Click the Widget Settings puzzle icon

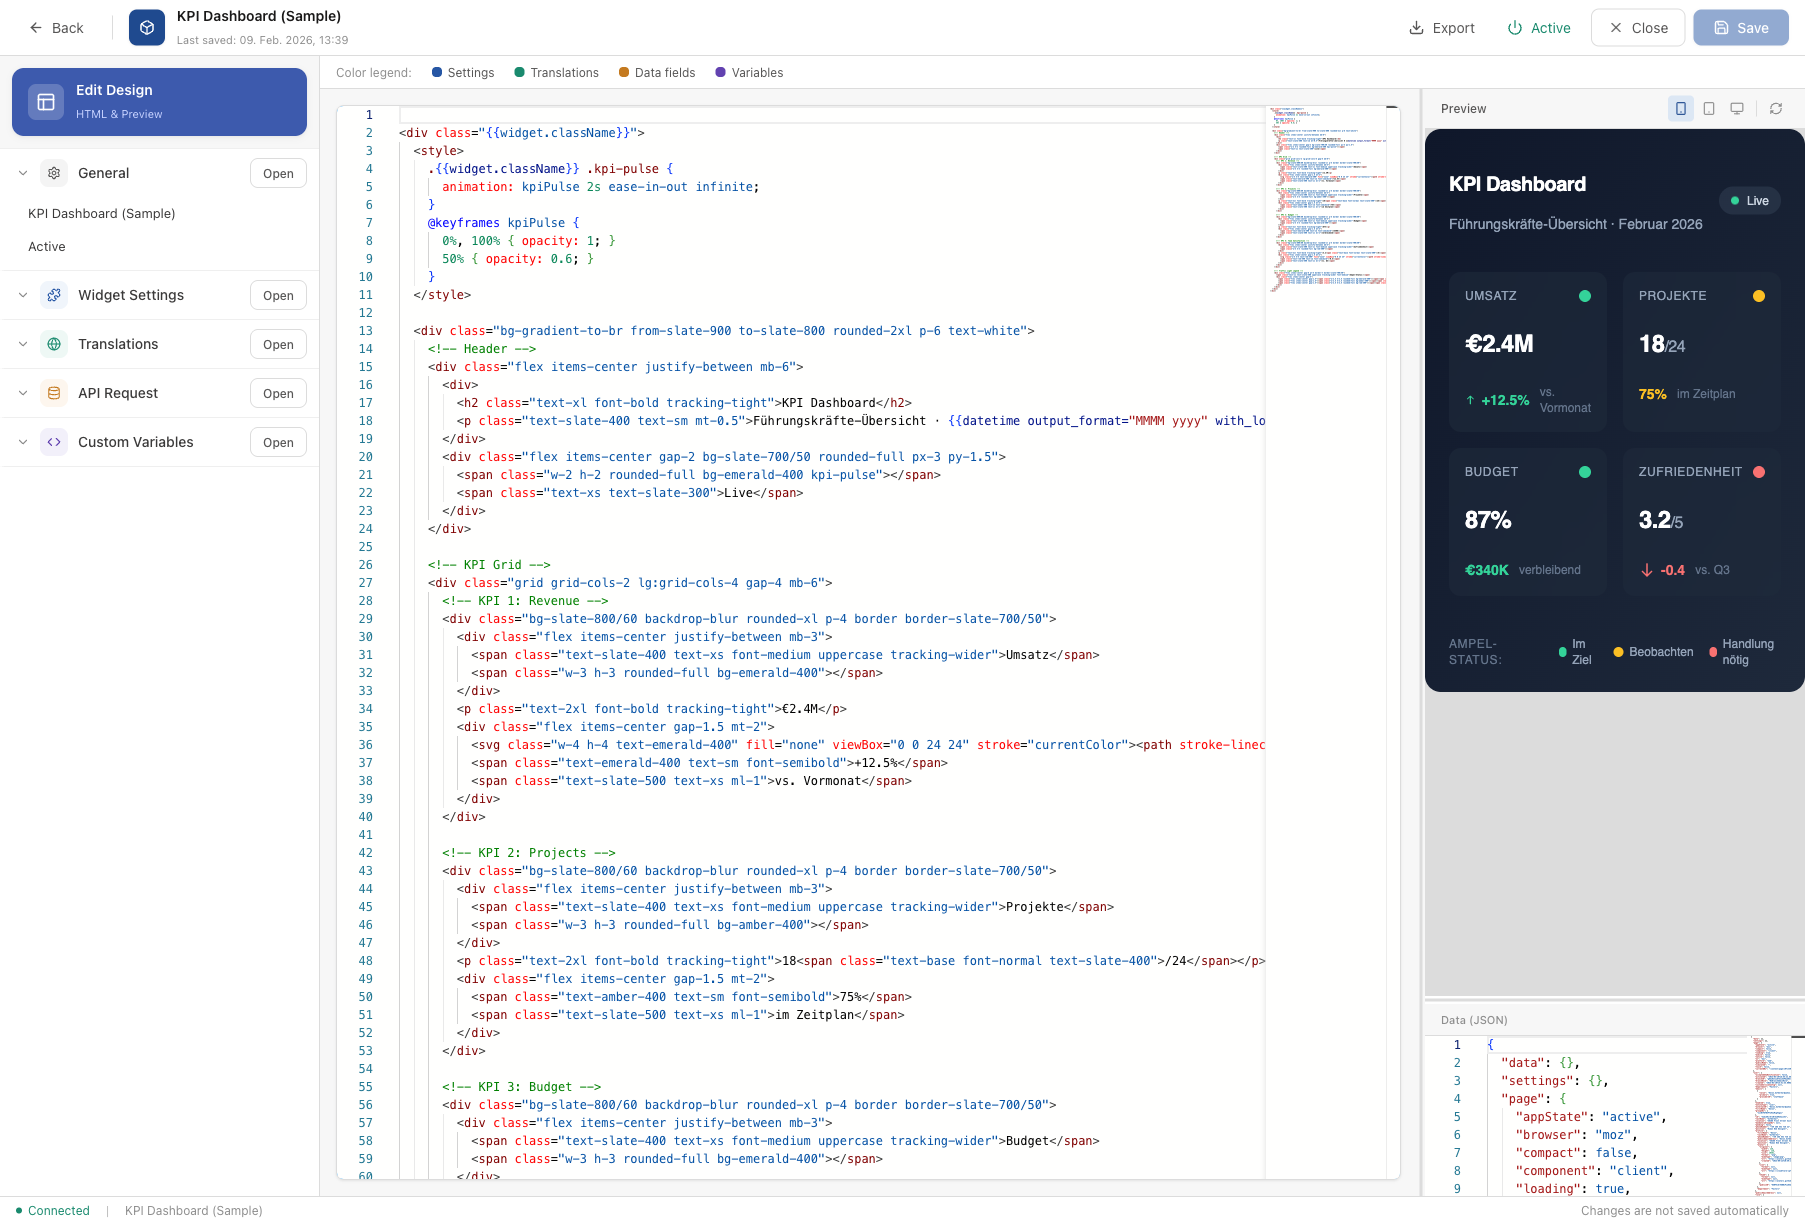pos(53,295)
